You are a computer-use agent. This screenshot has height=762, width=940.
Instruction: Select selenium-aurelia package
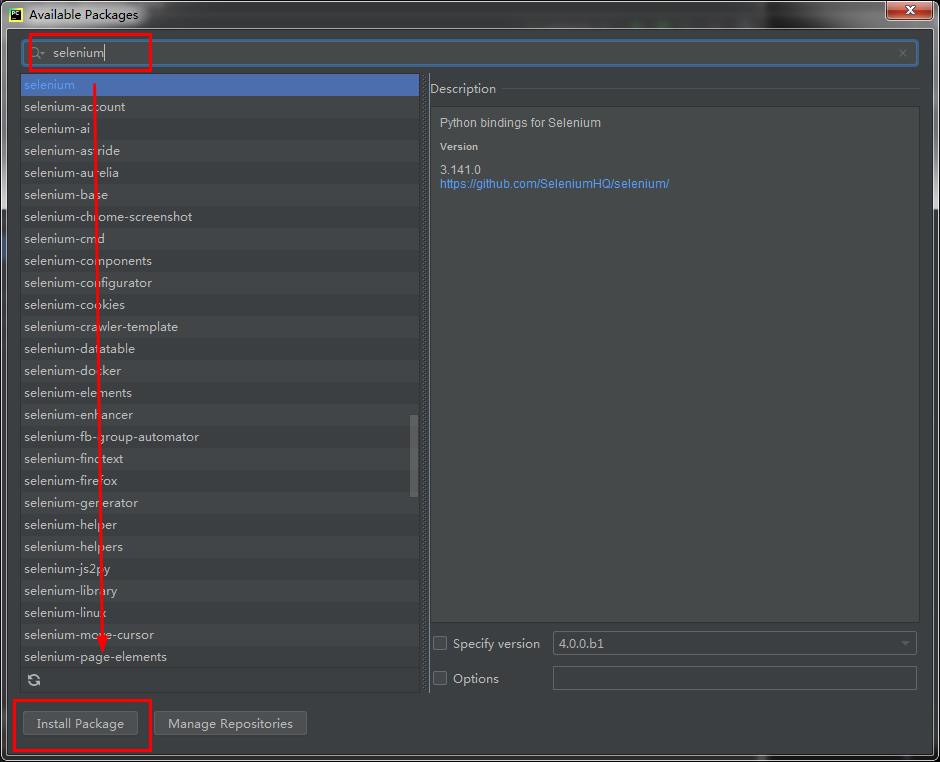coord(219,173)
